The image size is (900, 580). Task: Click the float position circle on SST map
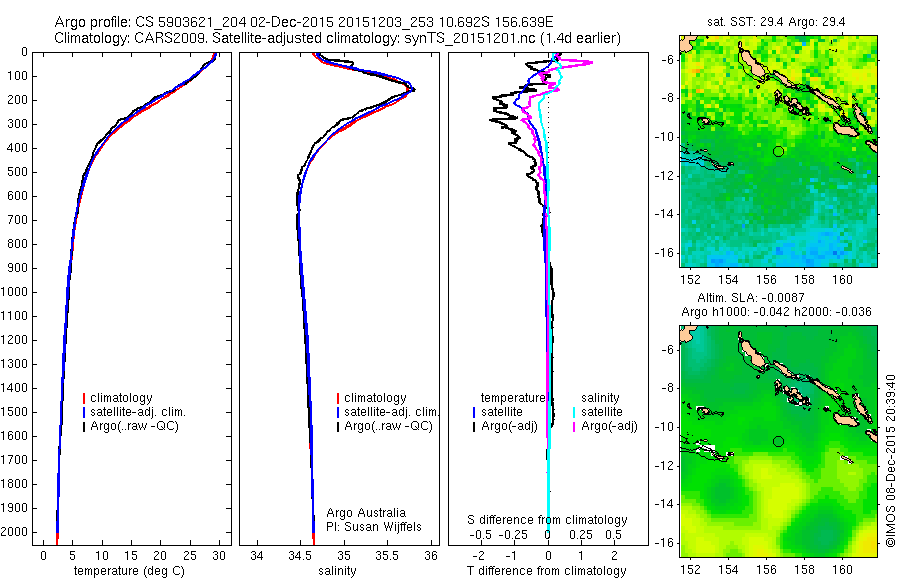coord(778,152)
